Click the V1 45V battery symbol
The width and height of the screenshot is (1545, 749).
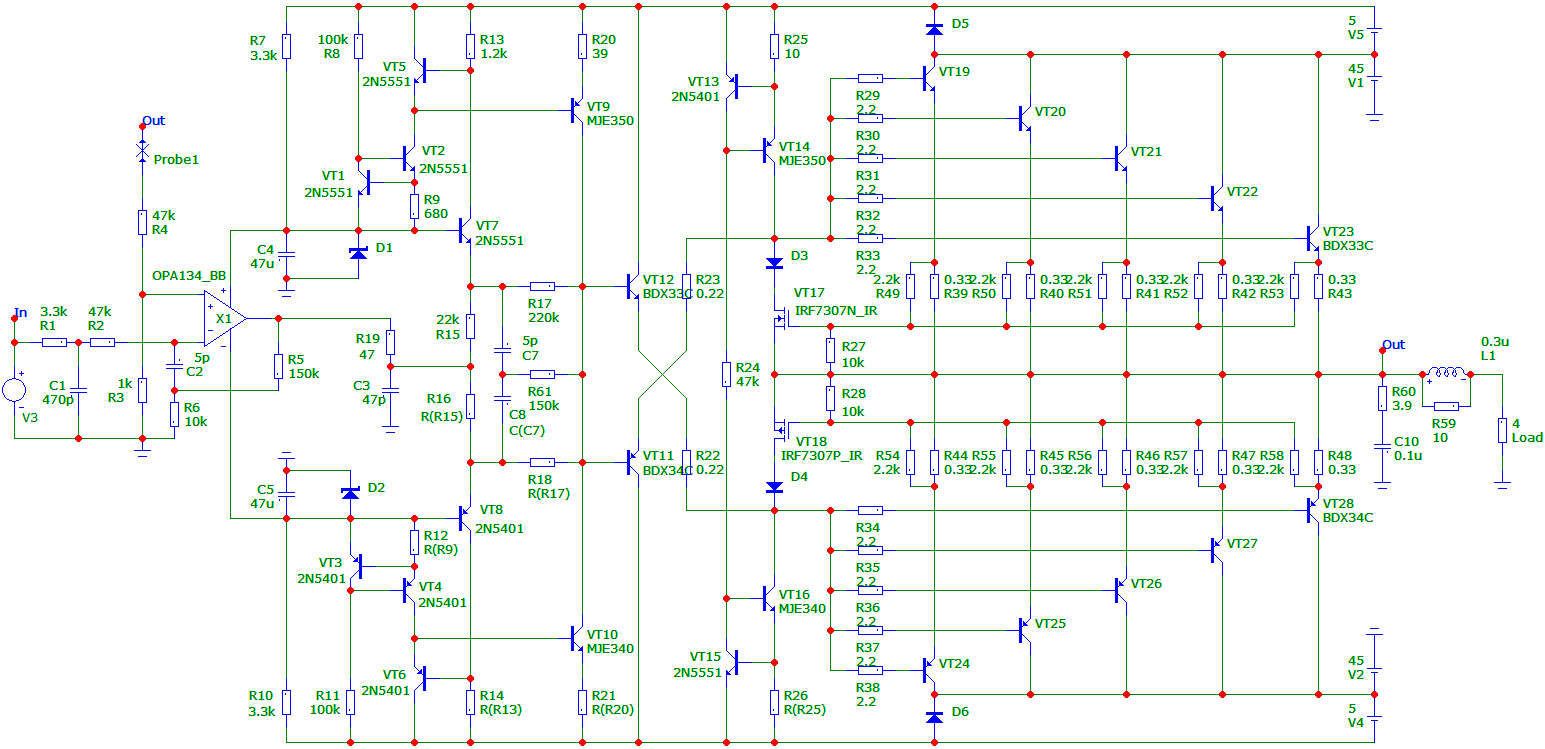coord(1374,80)
